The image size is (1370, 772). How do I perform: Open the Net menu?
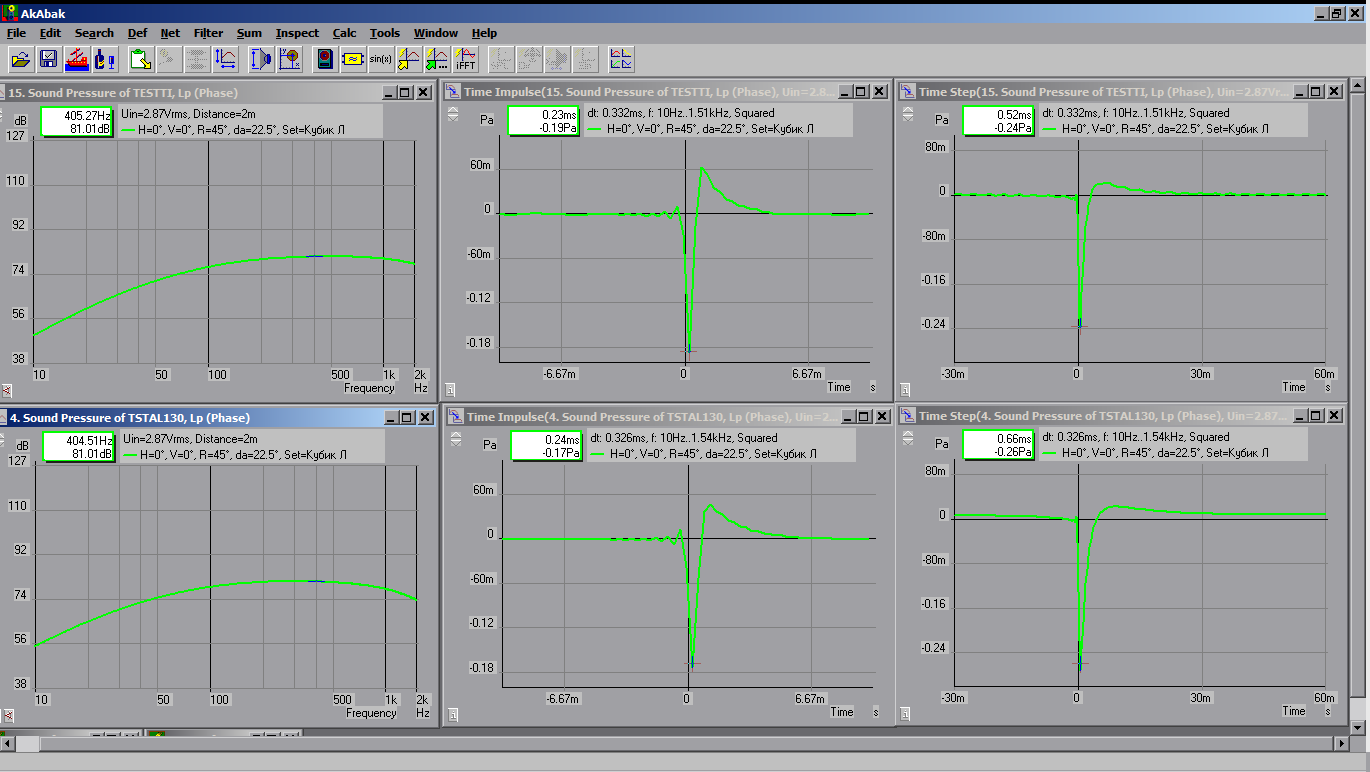click(170, 33)
